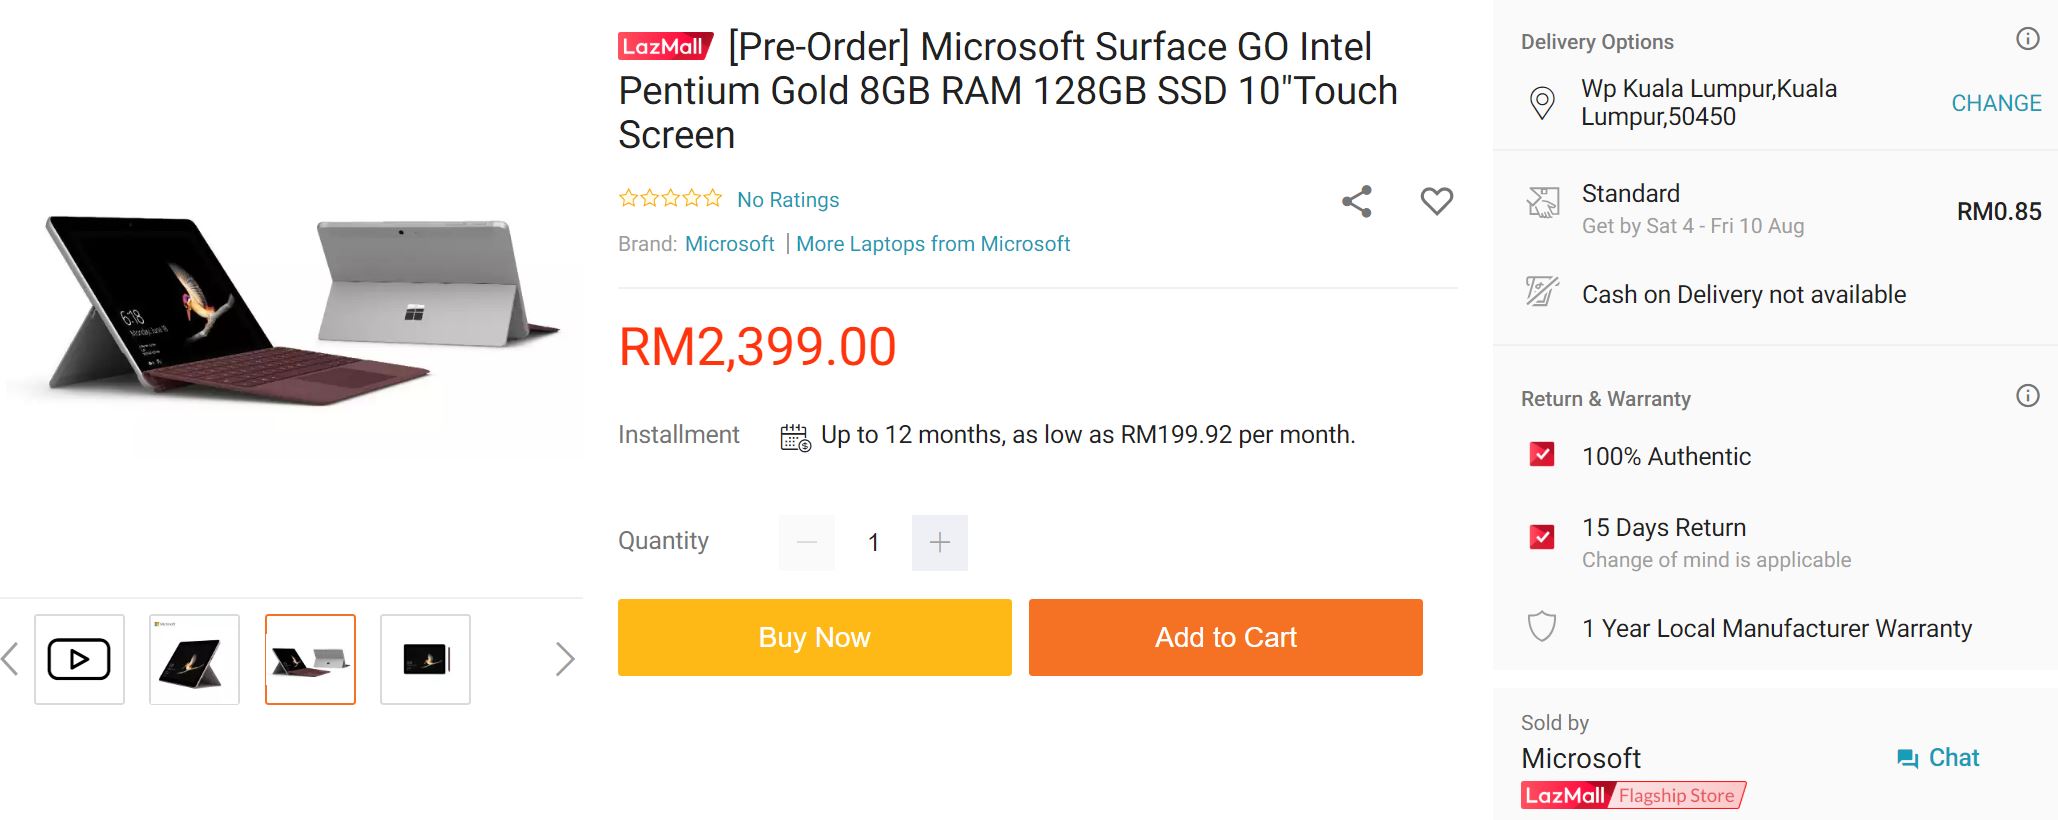The height and width of the screenshot is (820, 2058).
Task: Click the installment calendar icon
Action: 795,437
